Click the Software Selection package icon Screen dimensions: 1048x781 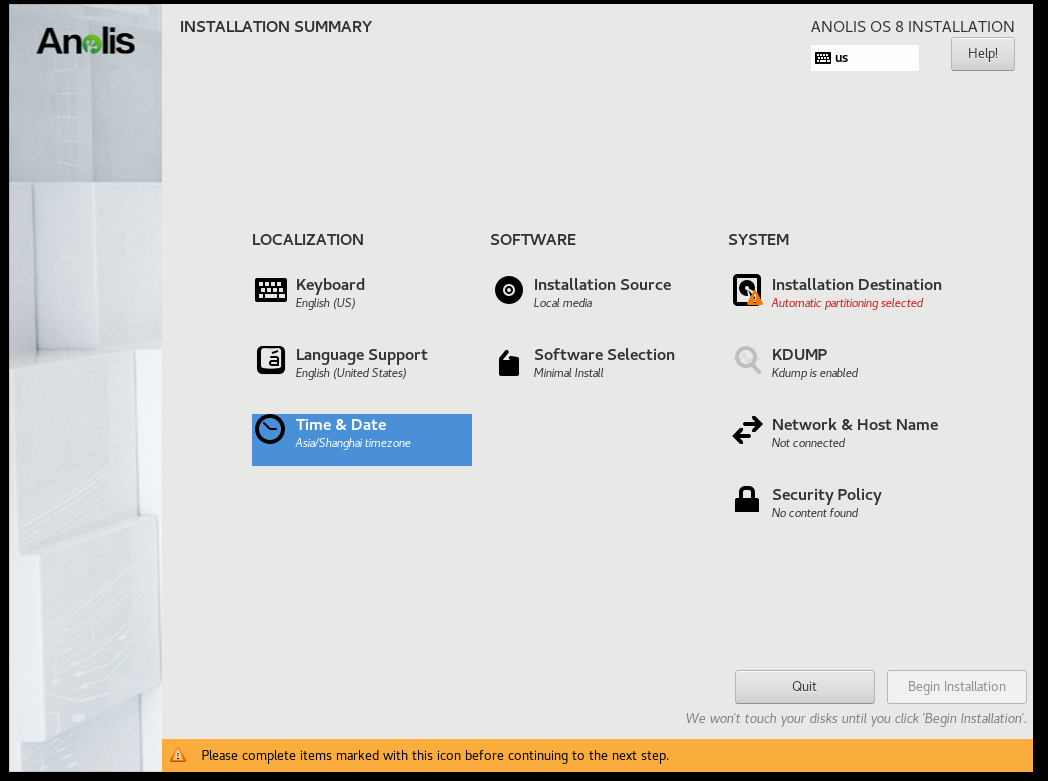(x=509, y=362)
